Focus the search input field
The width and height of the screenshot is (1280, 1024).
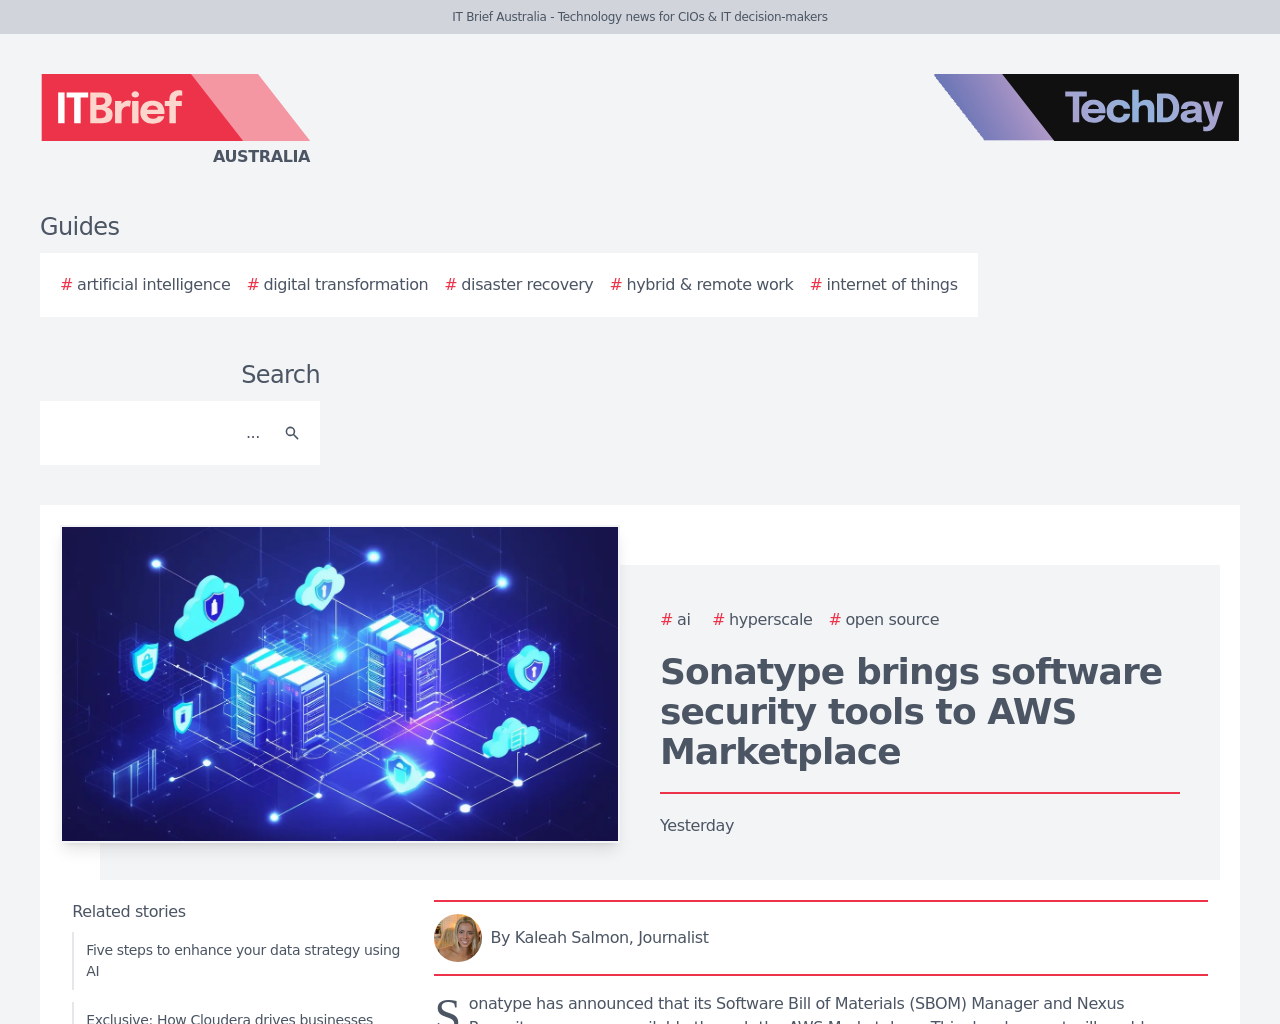click(x=160, y=433)
